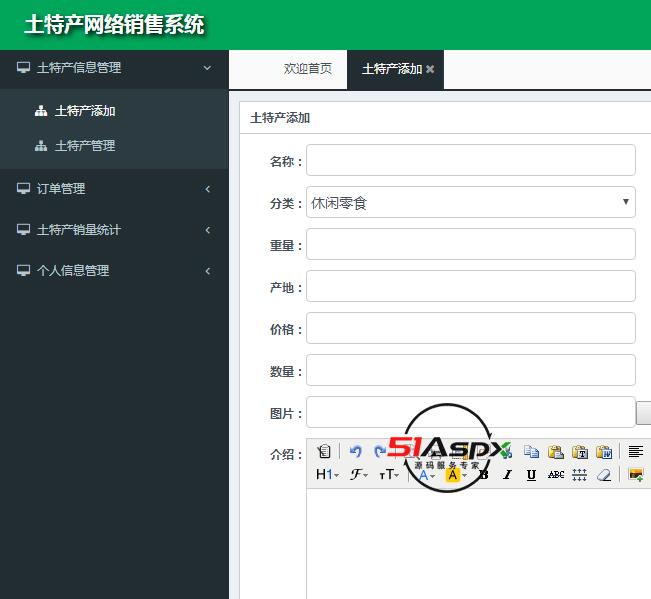
Task: Collapse the 土特产信息管理 menu chevron
Action: [207, 68]
